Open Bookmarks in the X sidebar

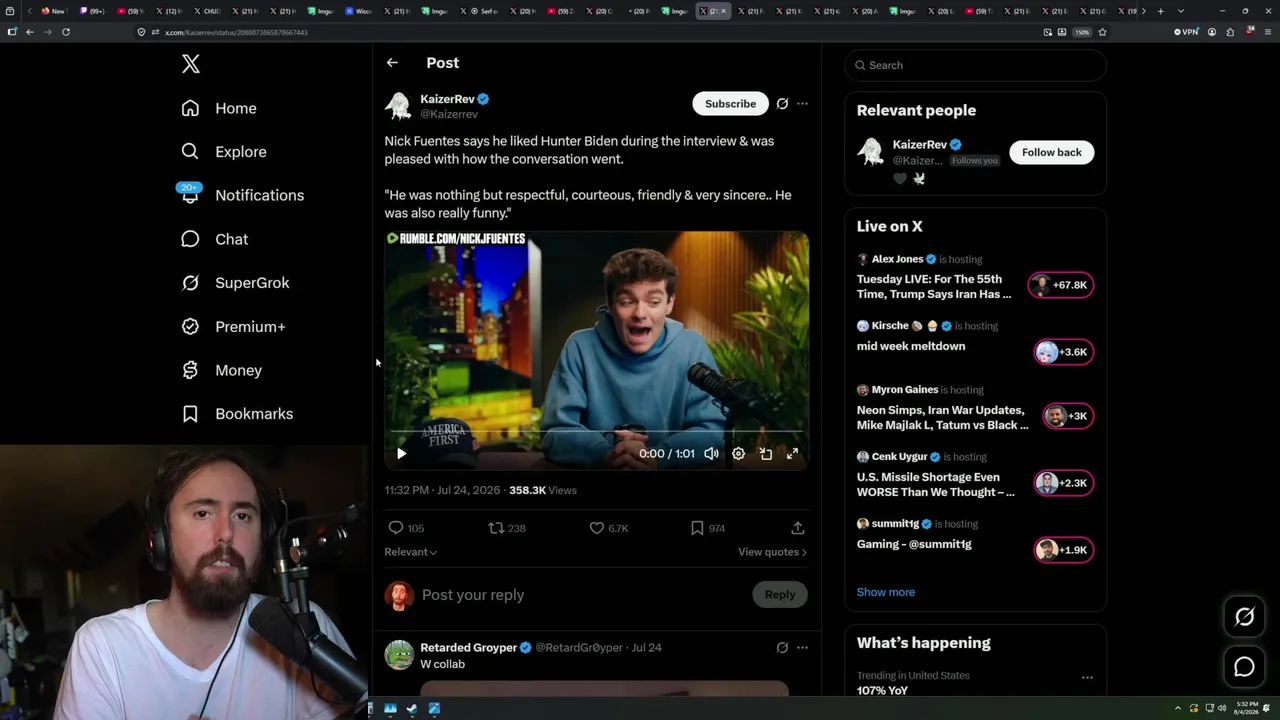237,414
